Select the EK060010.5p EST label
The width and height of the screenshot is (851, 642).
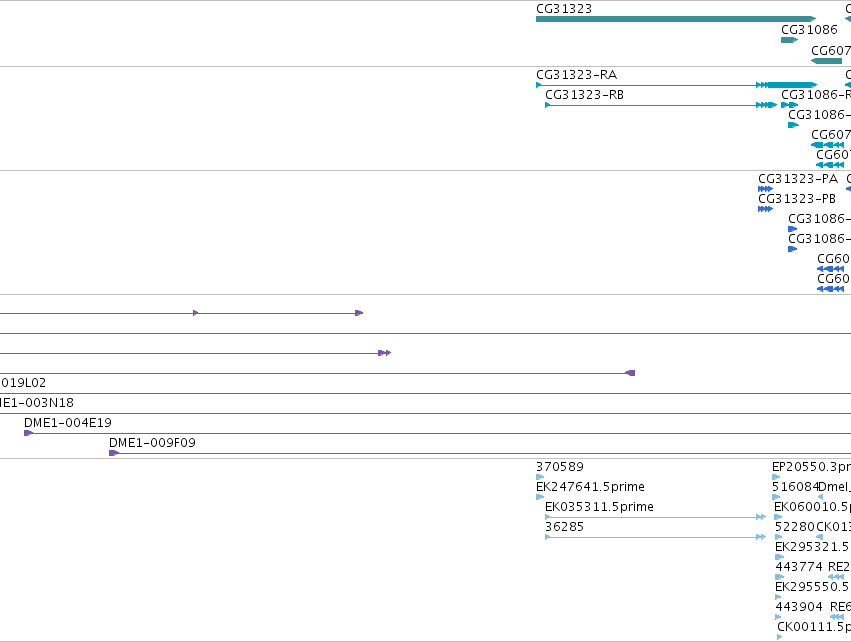(812, 507)
